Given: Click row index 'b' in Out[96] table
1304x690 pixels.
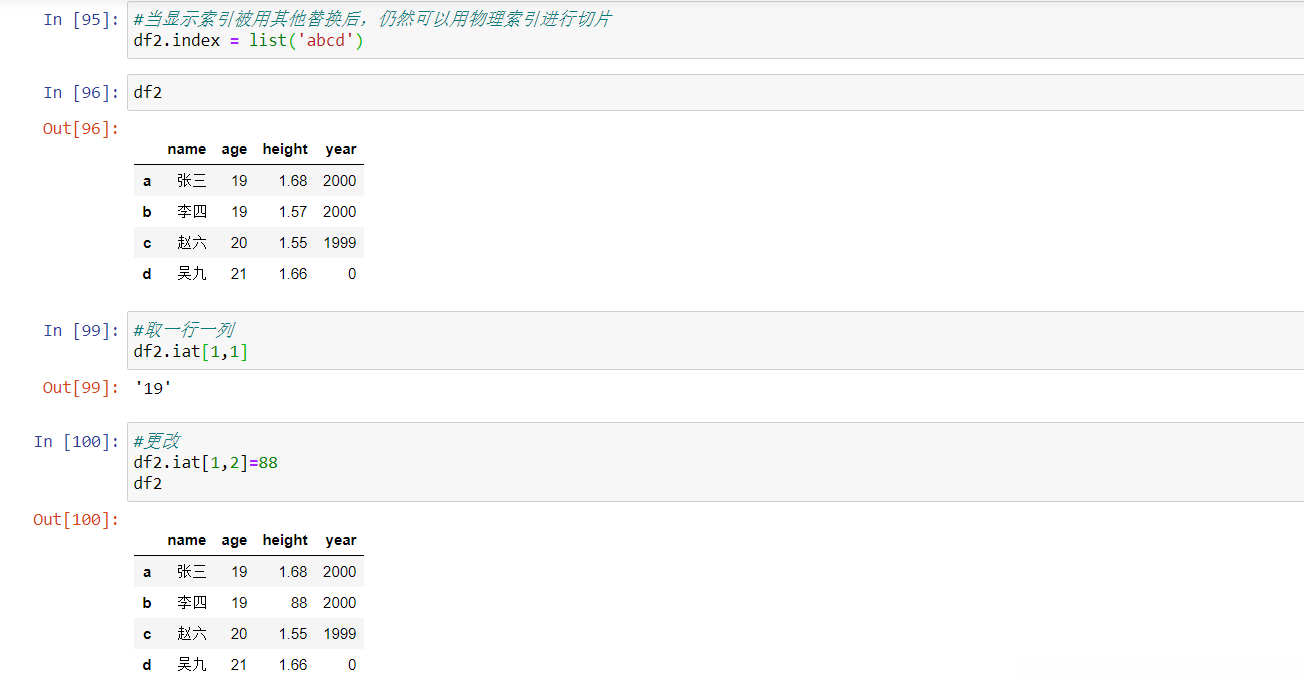Looking at the screenshot, I should pyautogui.click(x=147, y=212).
